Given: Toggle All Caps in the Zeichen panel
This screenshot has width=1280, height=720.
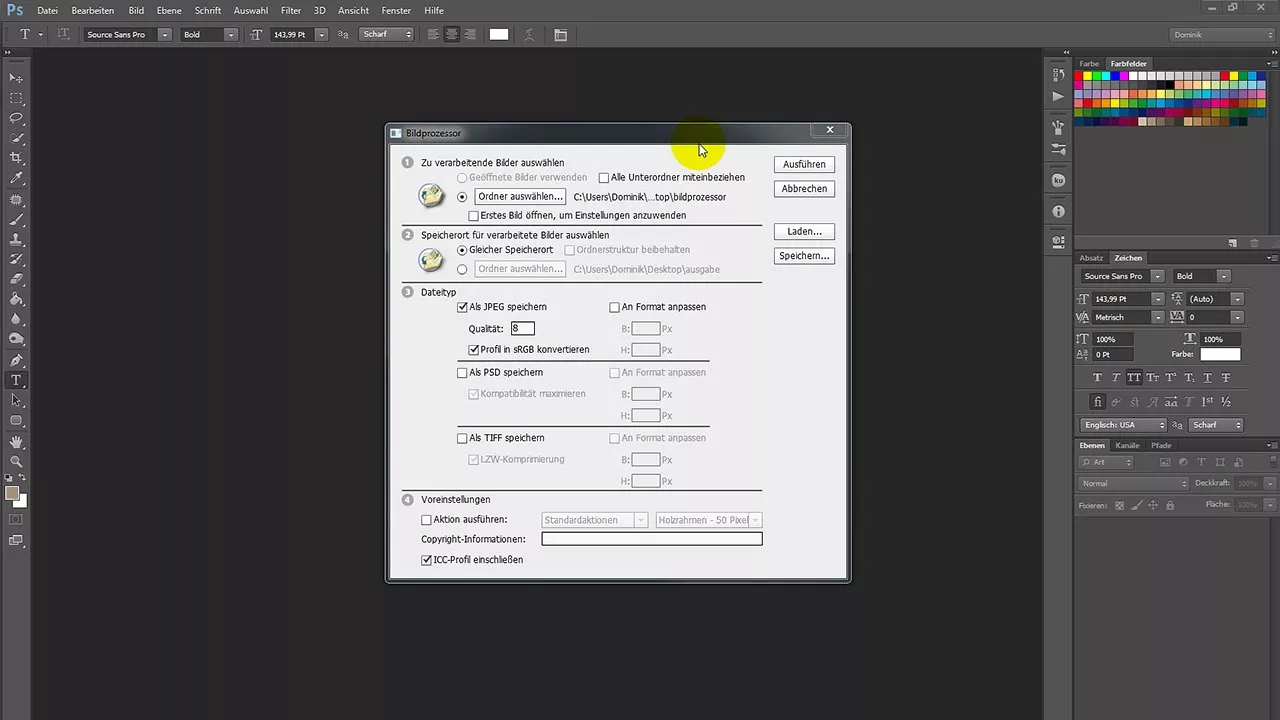Looking at the screenshot, I should click(1133, 377).
